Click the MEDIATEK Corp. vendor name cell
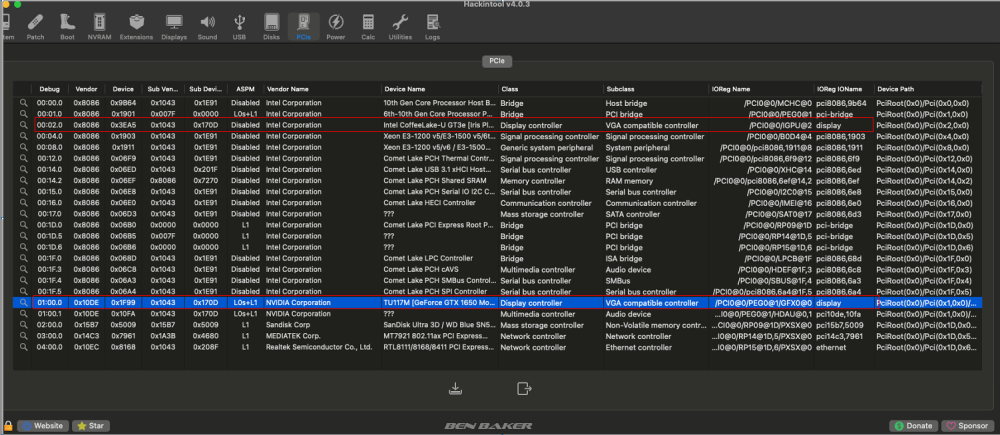The image size is (1000, 435). 295,336
